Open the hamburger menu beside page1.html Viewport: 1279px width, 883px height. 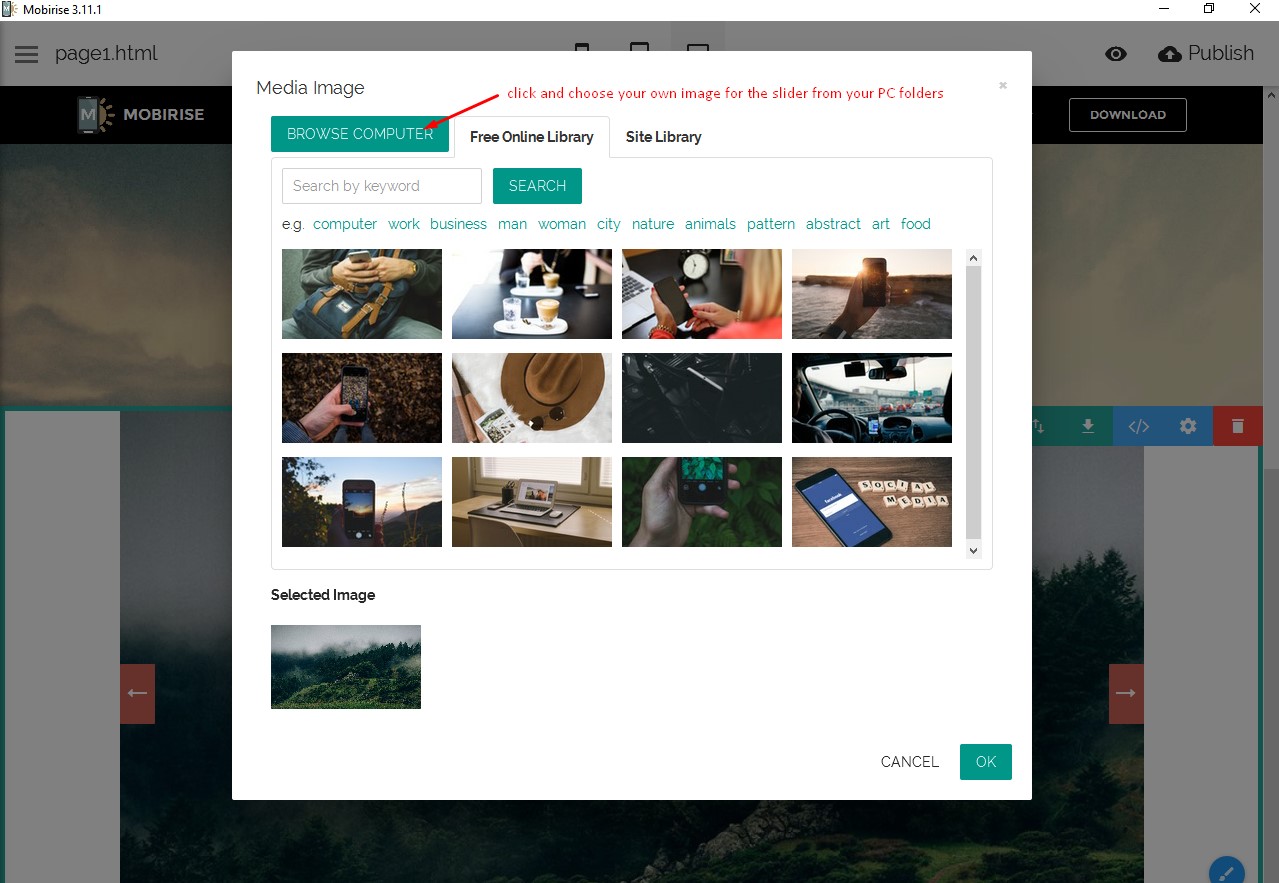(x=26, y=54)
